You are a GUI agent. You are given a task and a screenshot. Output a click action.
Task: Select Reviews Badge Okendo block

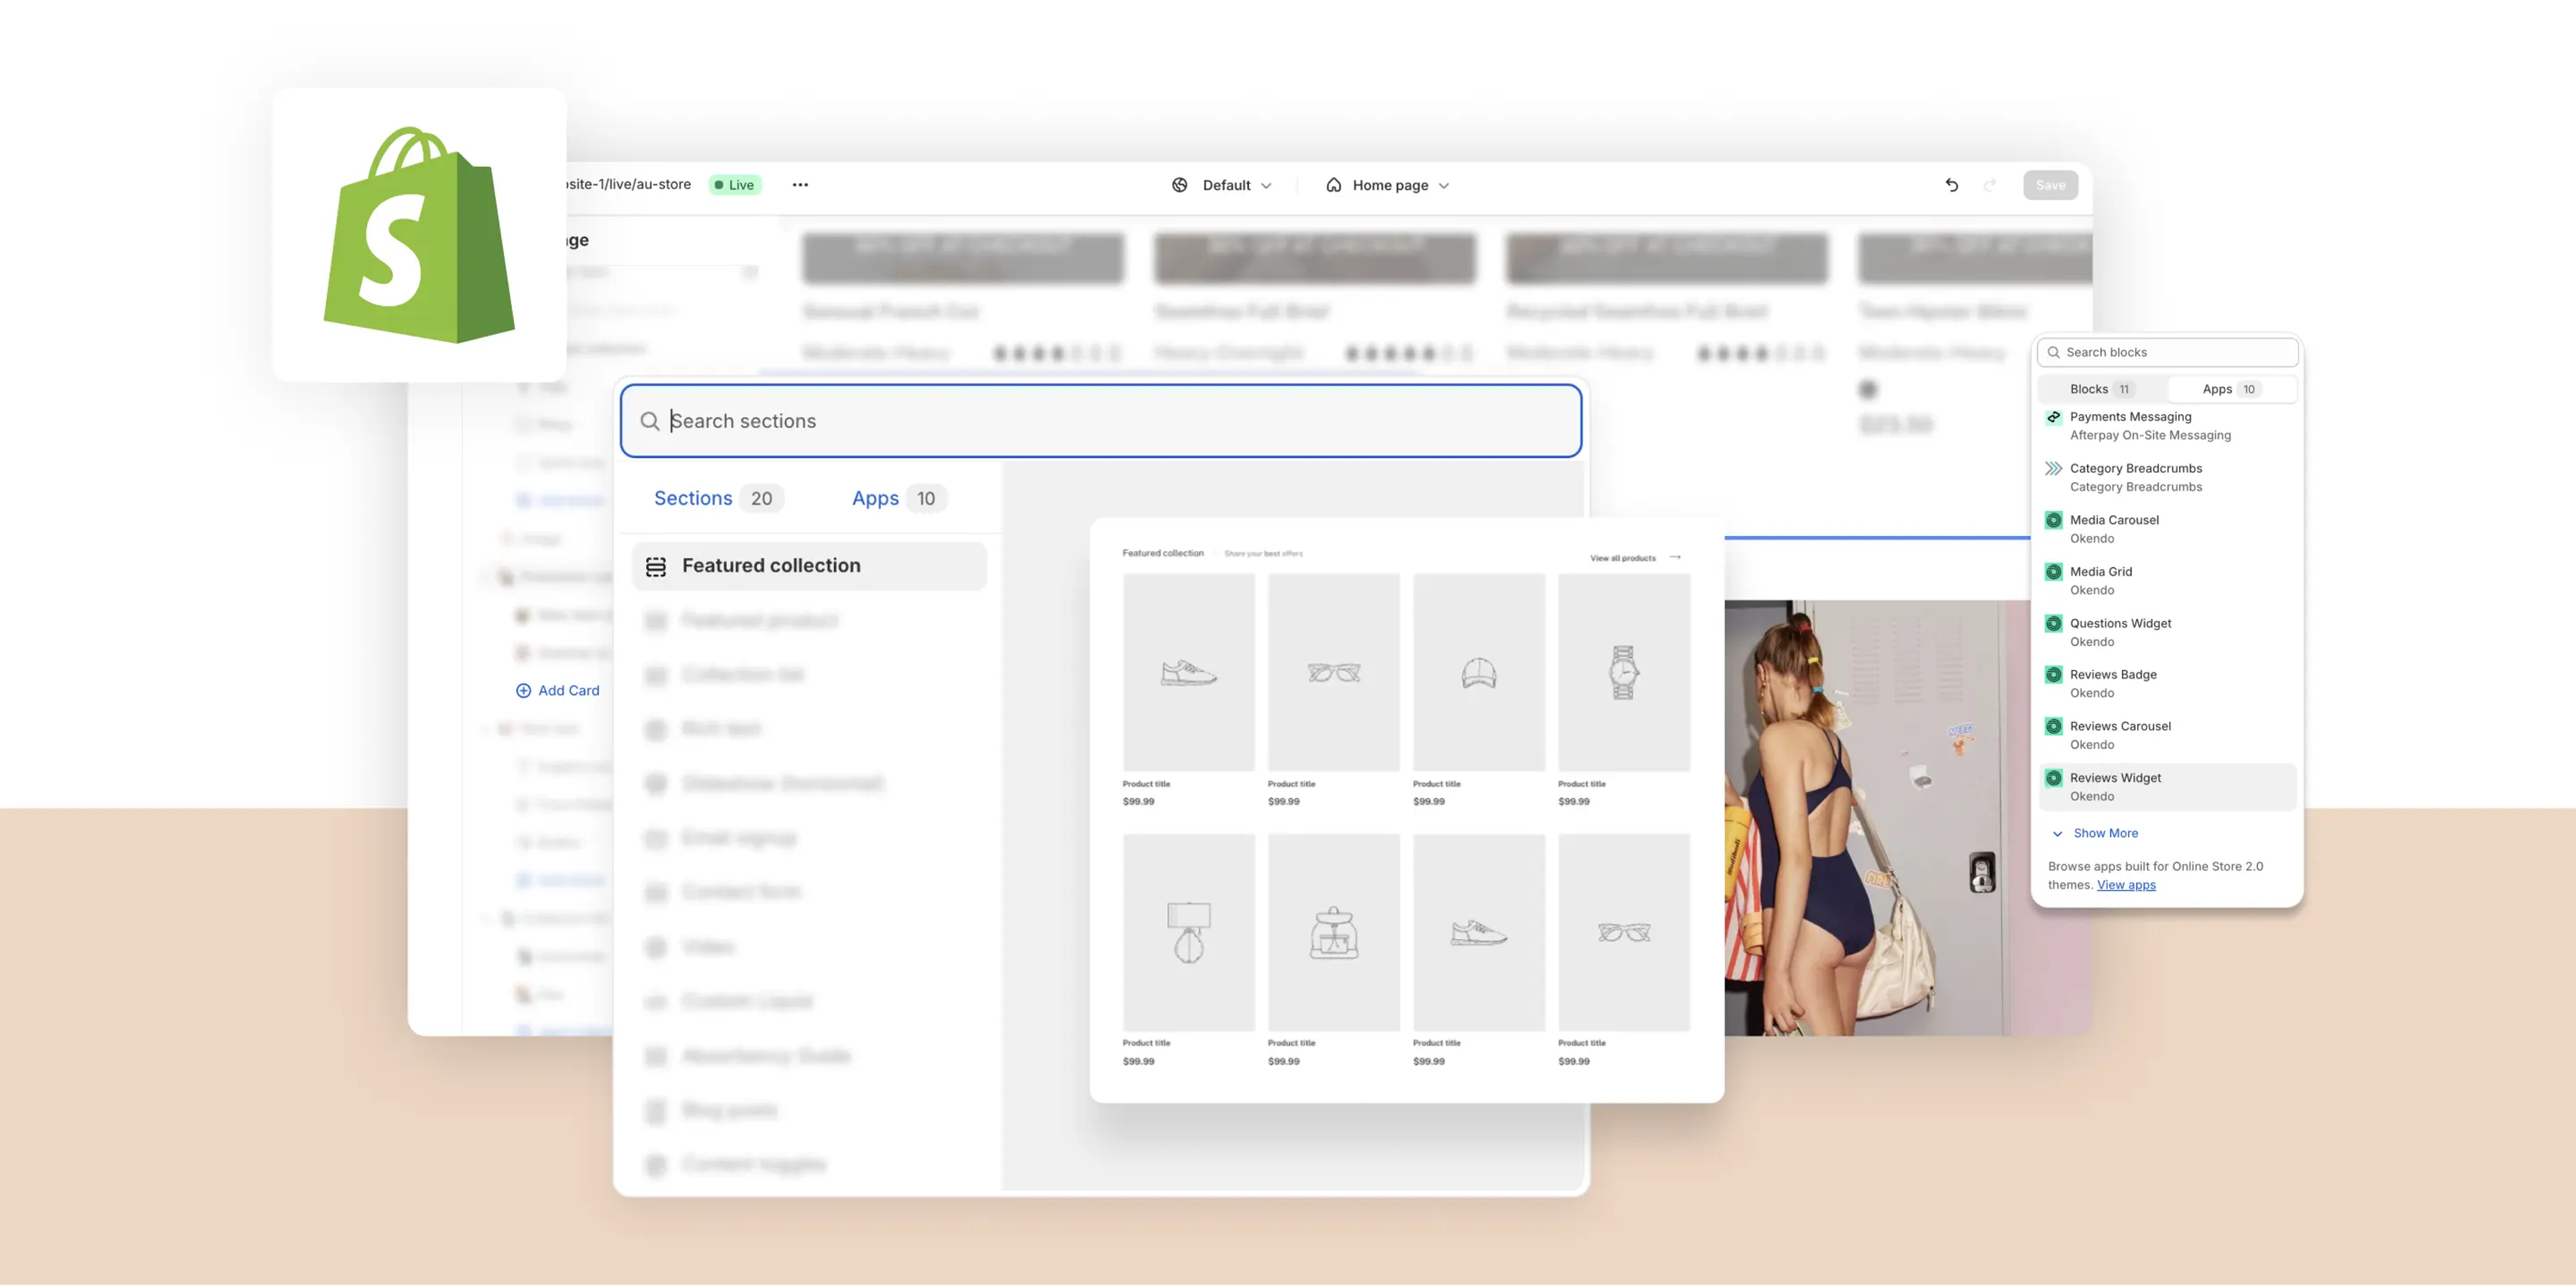click(x=2167, y=684)
